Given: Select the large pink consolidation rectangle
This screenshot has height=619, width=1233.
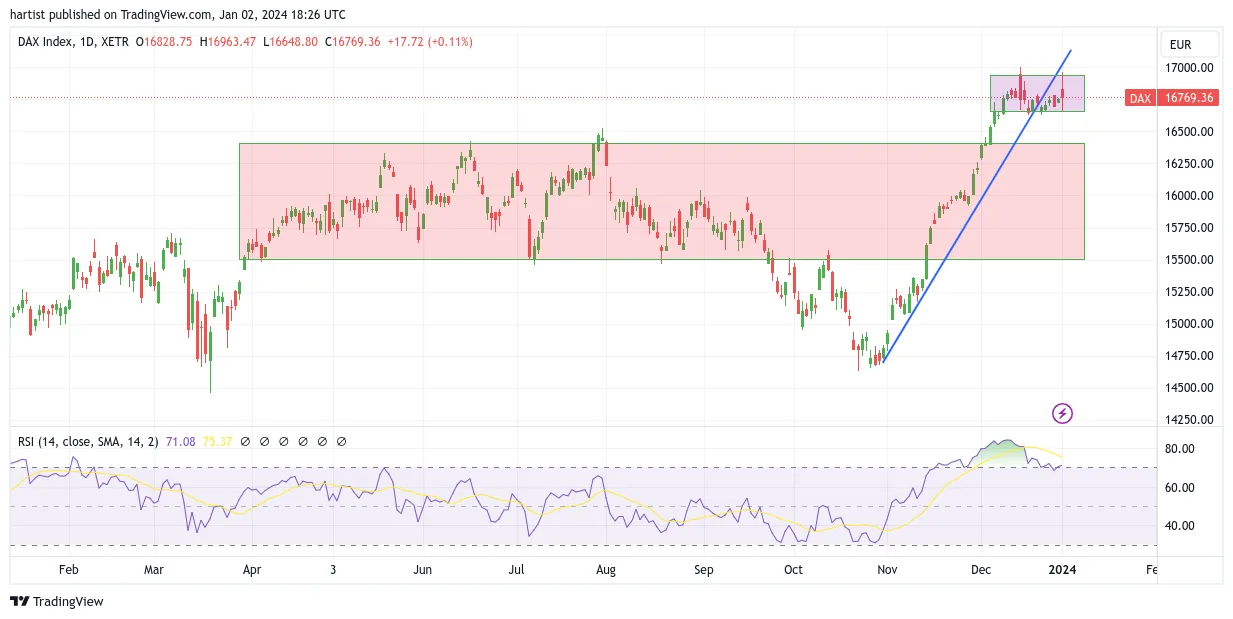Looking at the screenshot, I should (x=662, y=201).
